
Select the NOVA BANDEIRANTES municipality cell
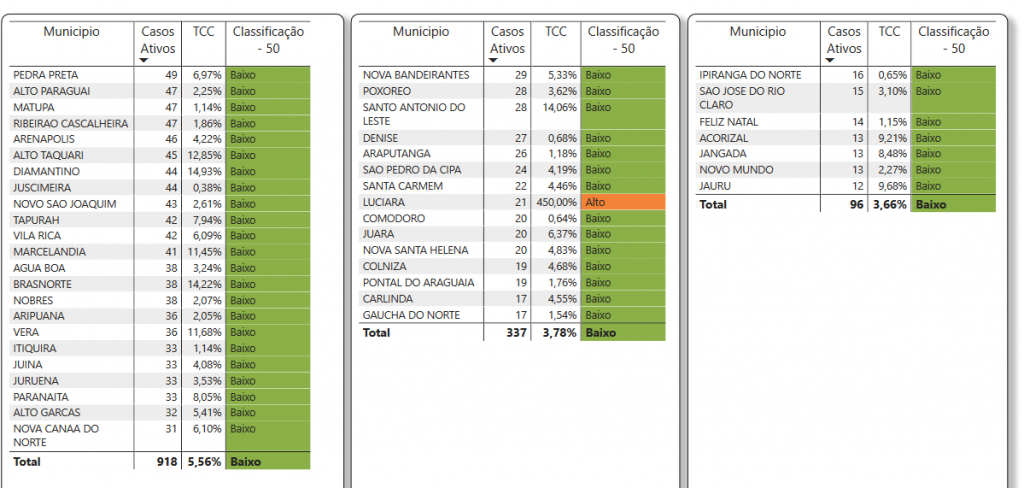[416, 75]
